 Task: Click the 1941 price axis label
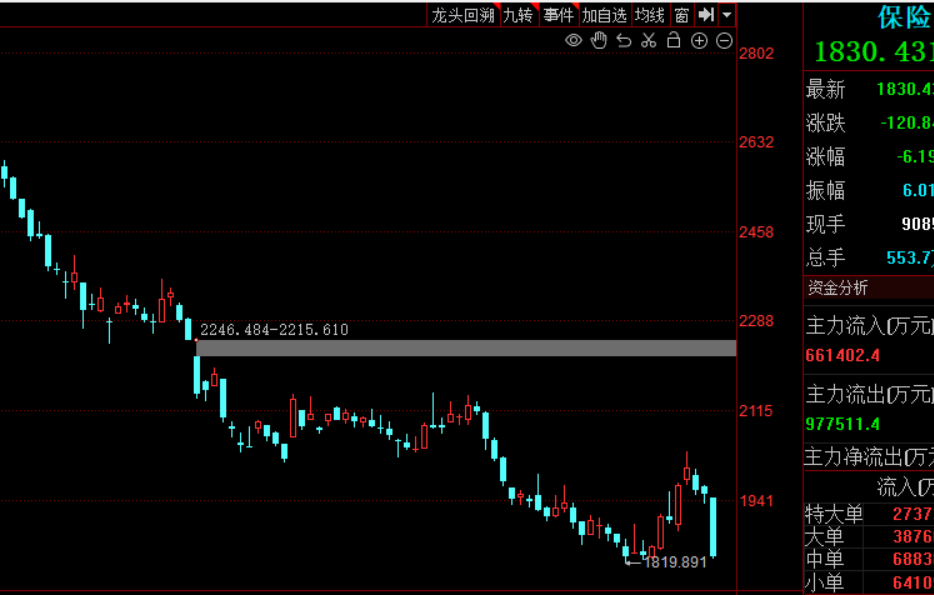coord(756,500)
